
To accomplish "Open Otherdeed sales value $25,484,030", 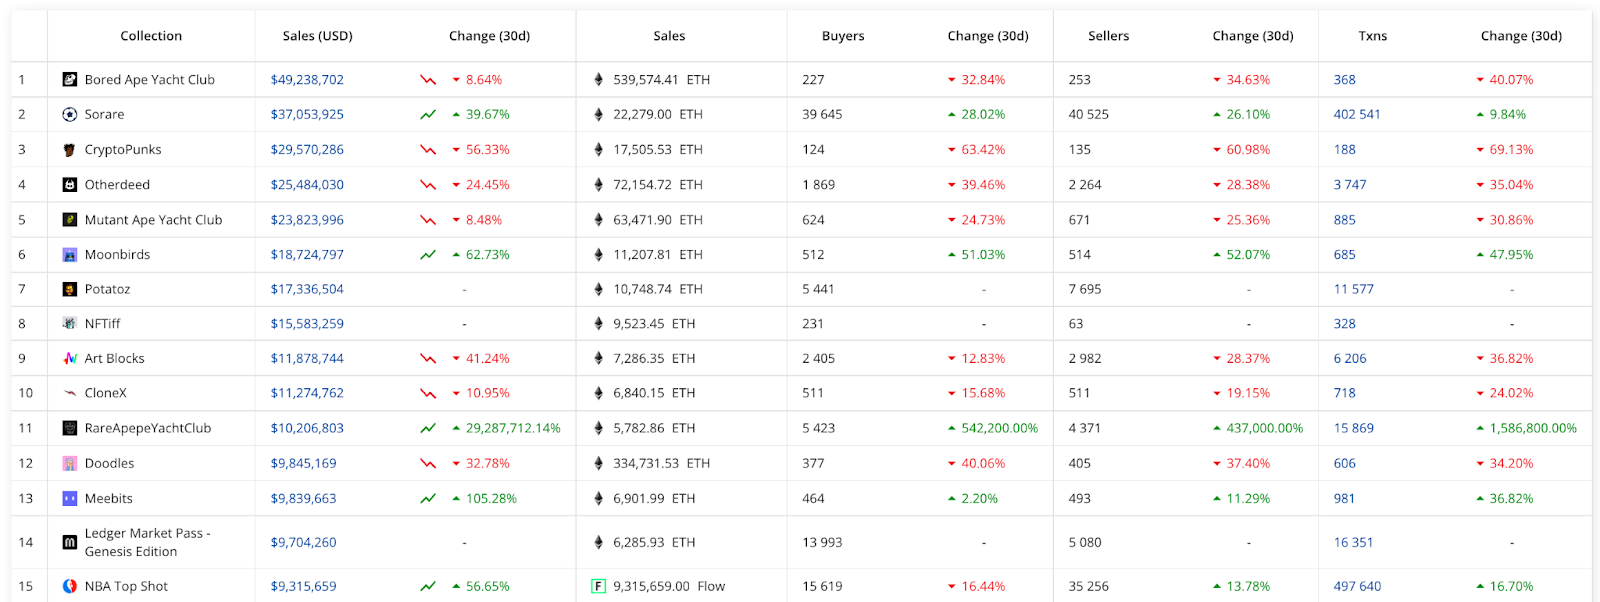I will coord(307,185).
